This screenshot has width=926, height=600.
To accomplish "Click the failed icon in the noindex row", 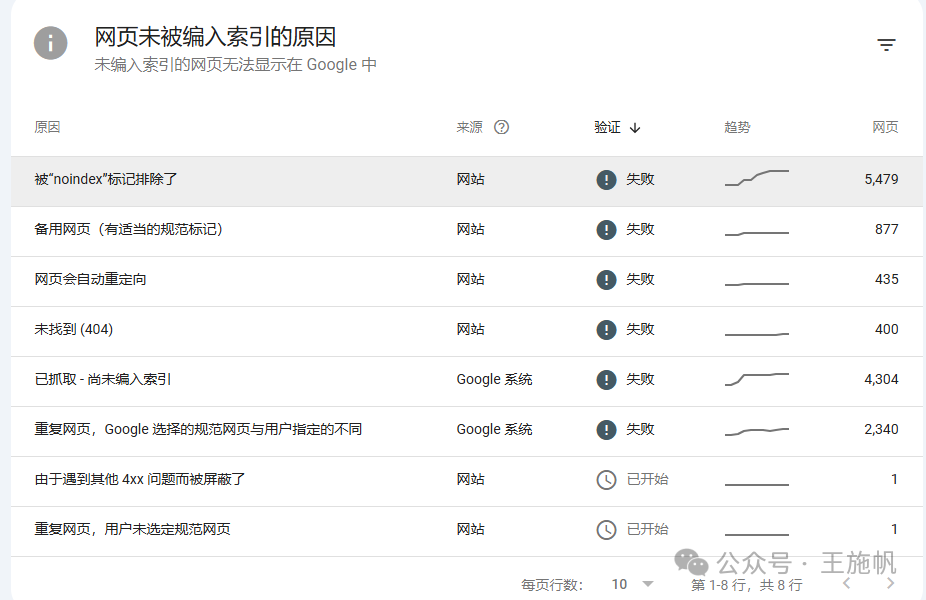I will coord(607,179).
